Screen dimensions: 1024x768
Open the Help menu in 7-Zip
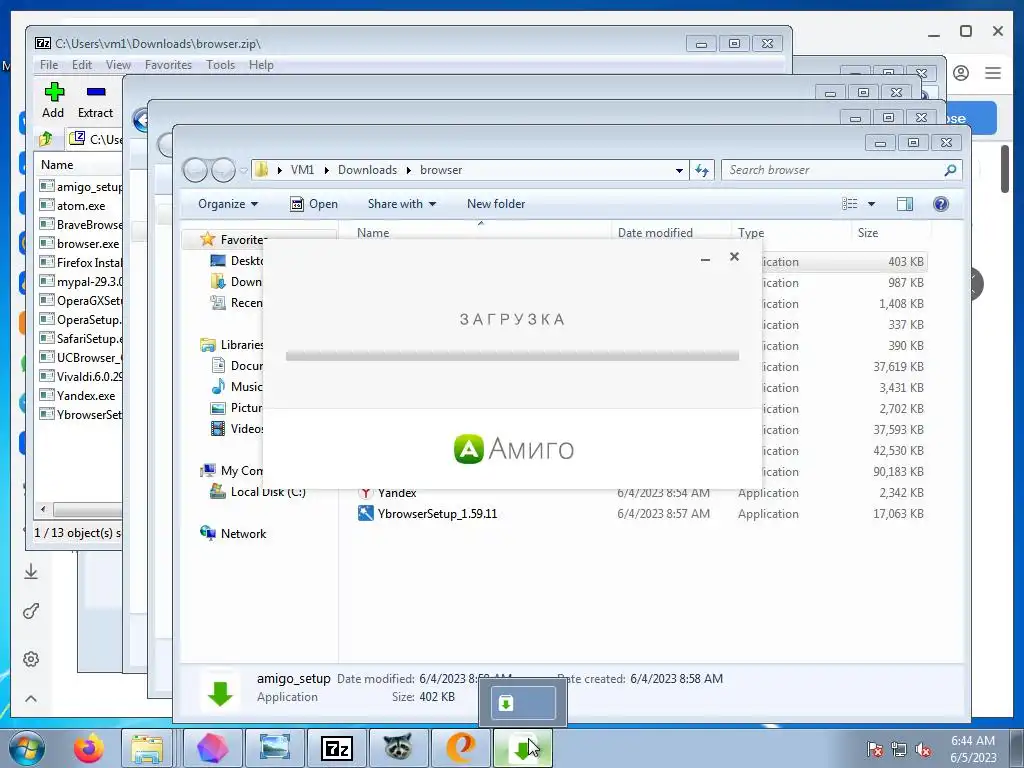261,65
